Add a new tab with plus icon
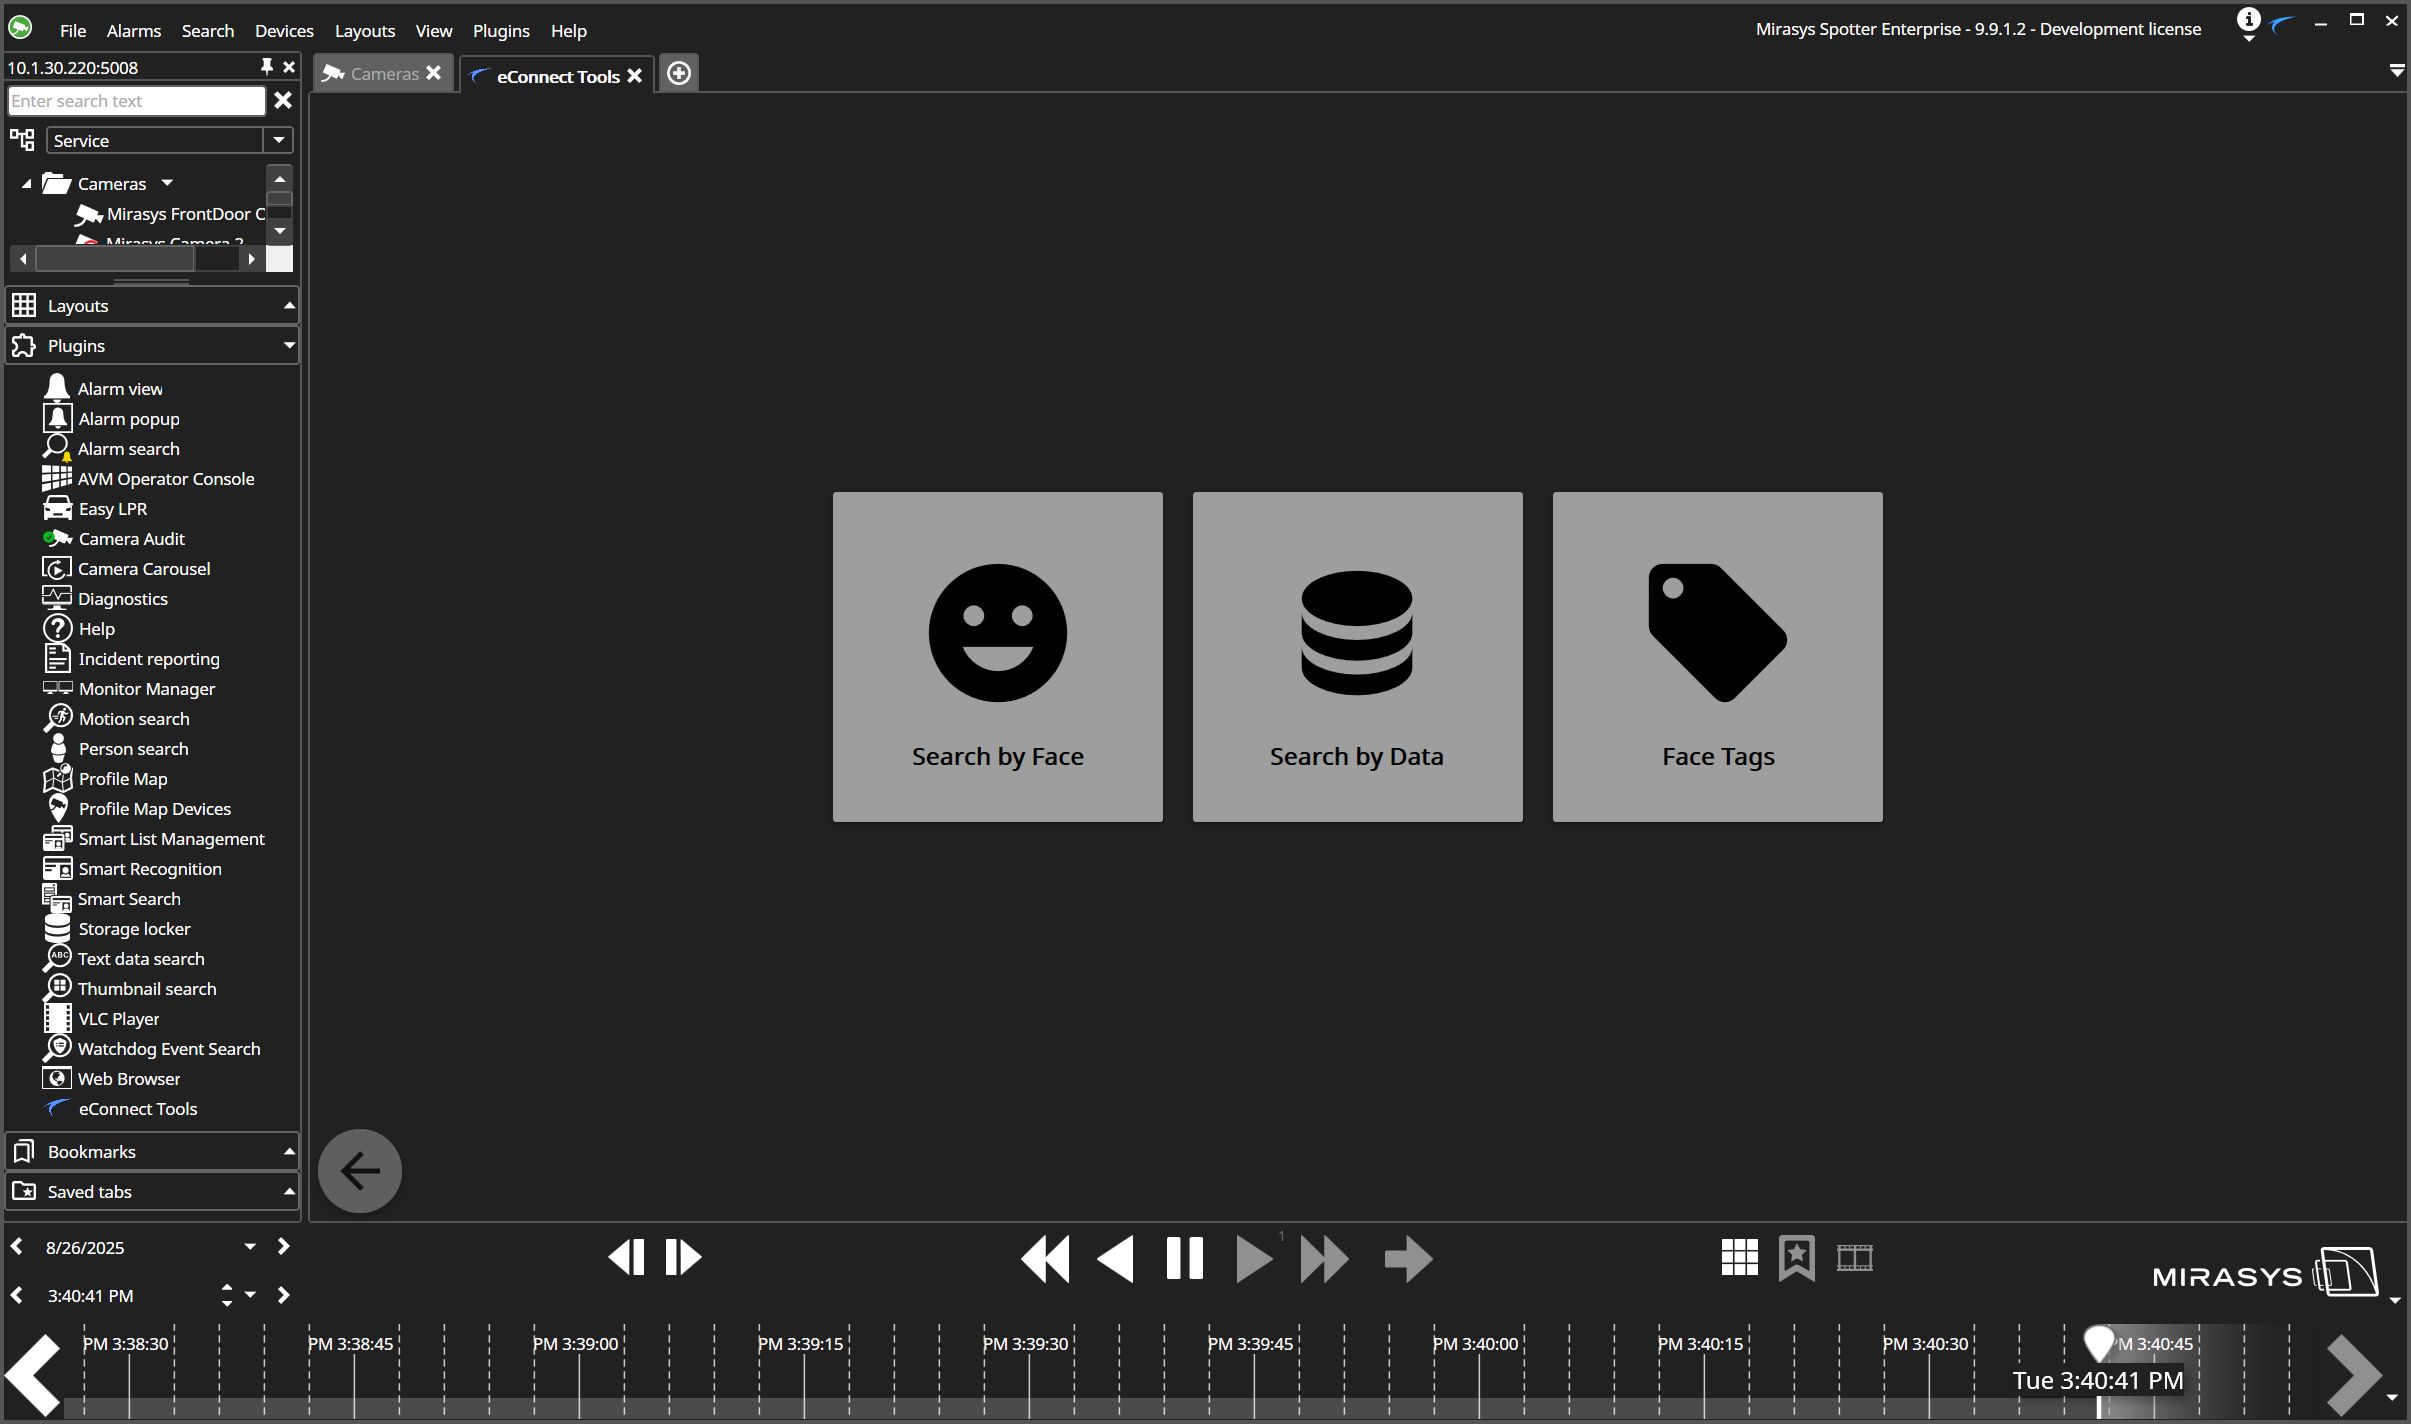The height and width of the screenshot is (1424, 2411). (x=679, y=73)
